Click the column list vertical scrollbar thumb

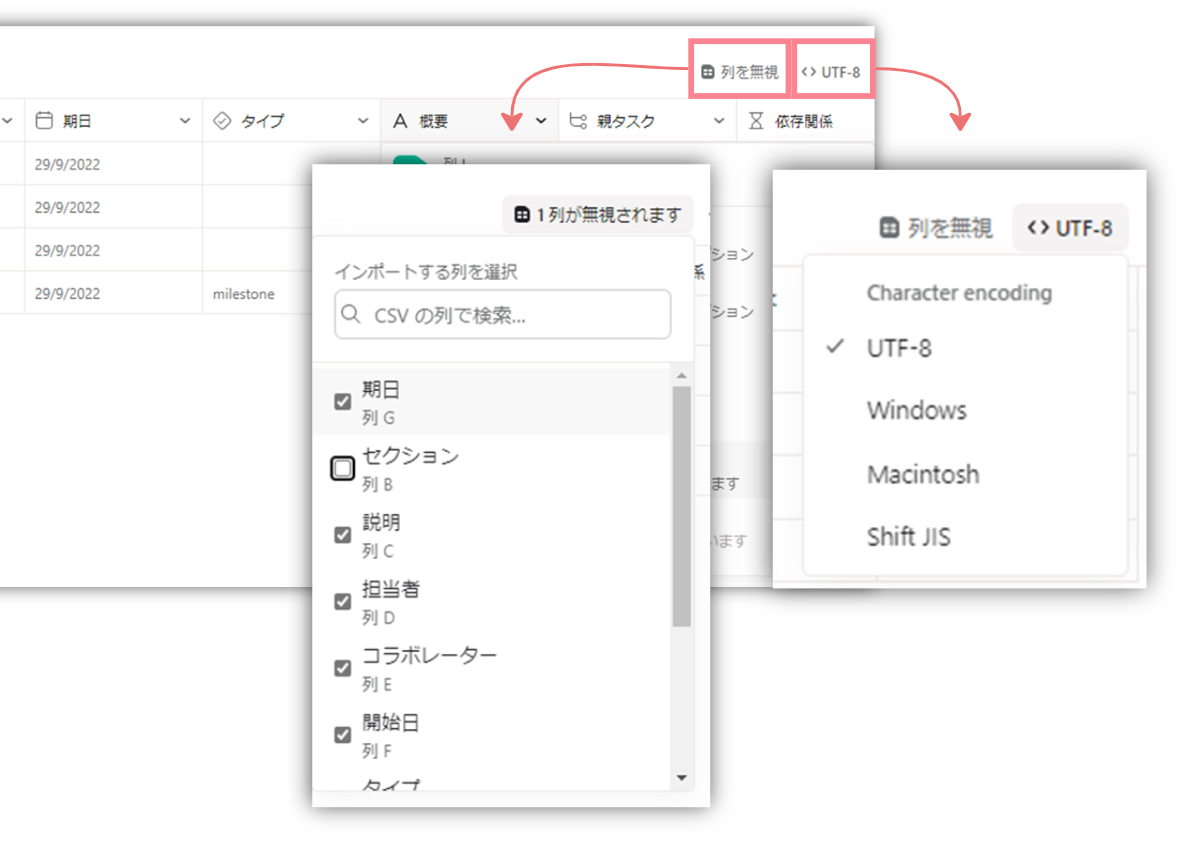681,505
